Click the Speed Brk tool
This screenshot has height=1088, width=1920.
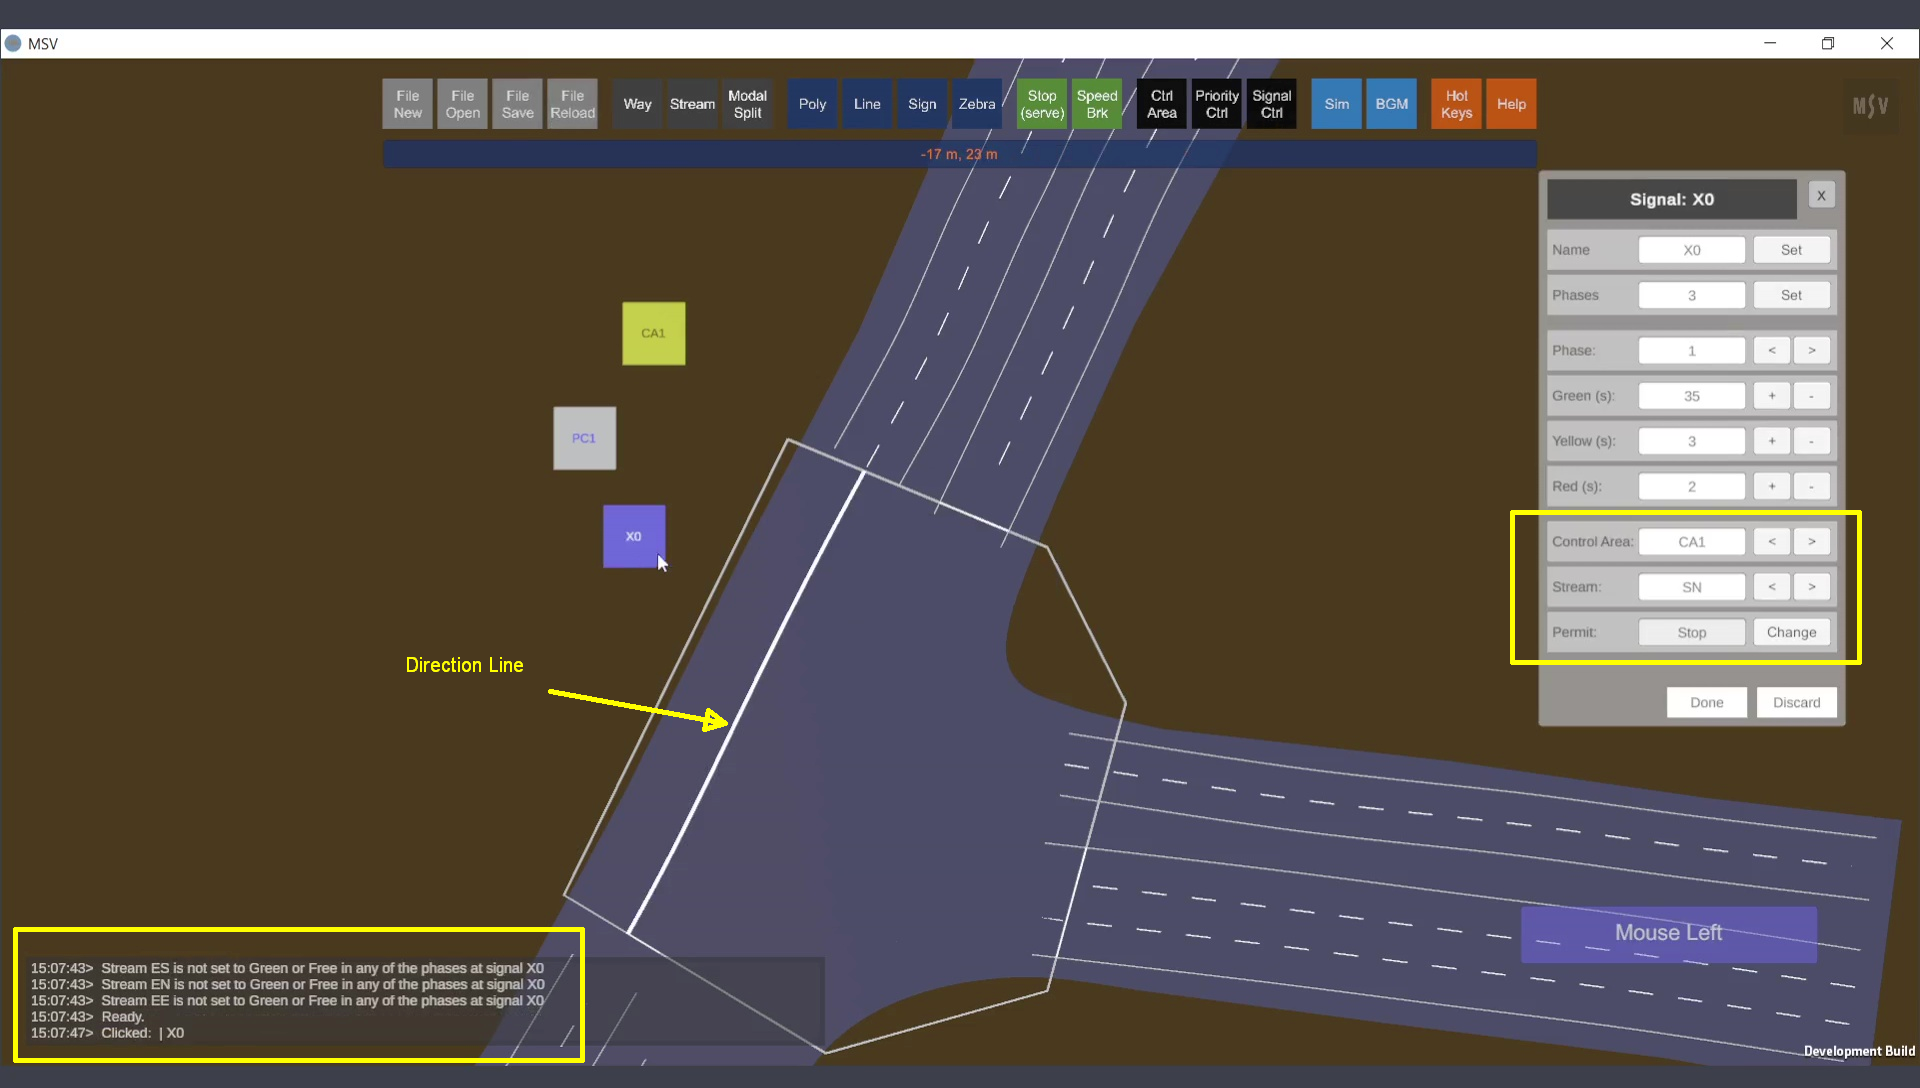[x=1097, y=104]
